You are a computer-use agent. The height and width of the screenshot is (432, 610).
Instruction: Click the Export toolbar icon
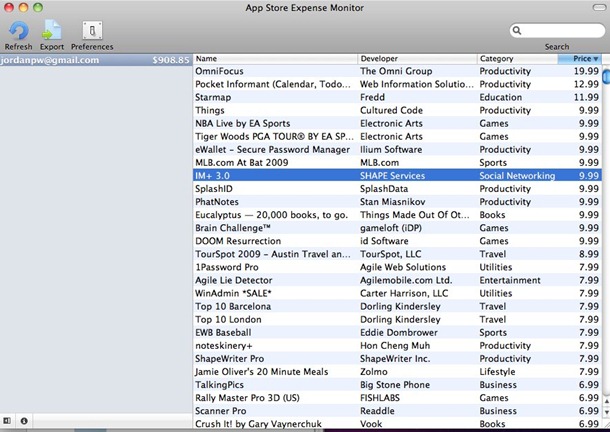51,30
